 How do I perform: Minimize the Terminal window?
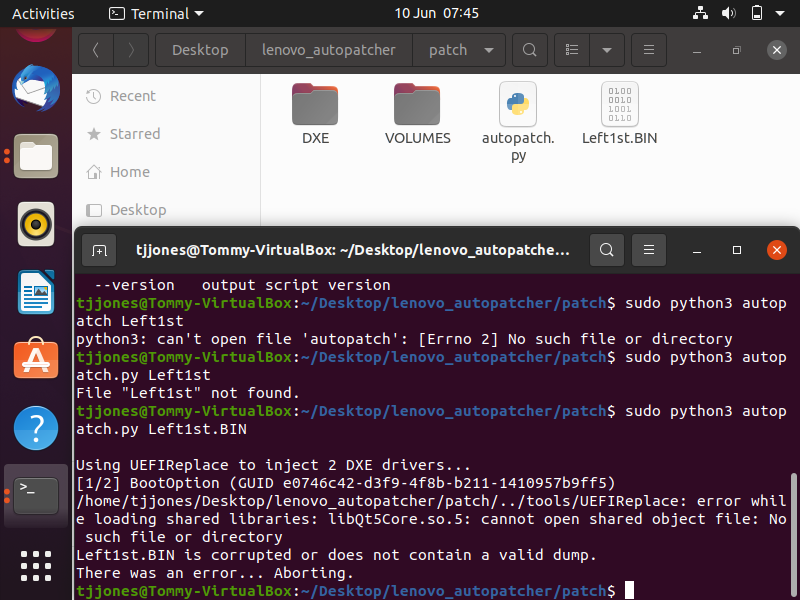[x=696, y=250]
